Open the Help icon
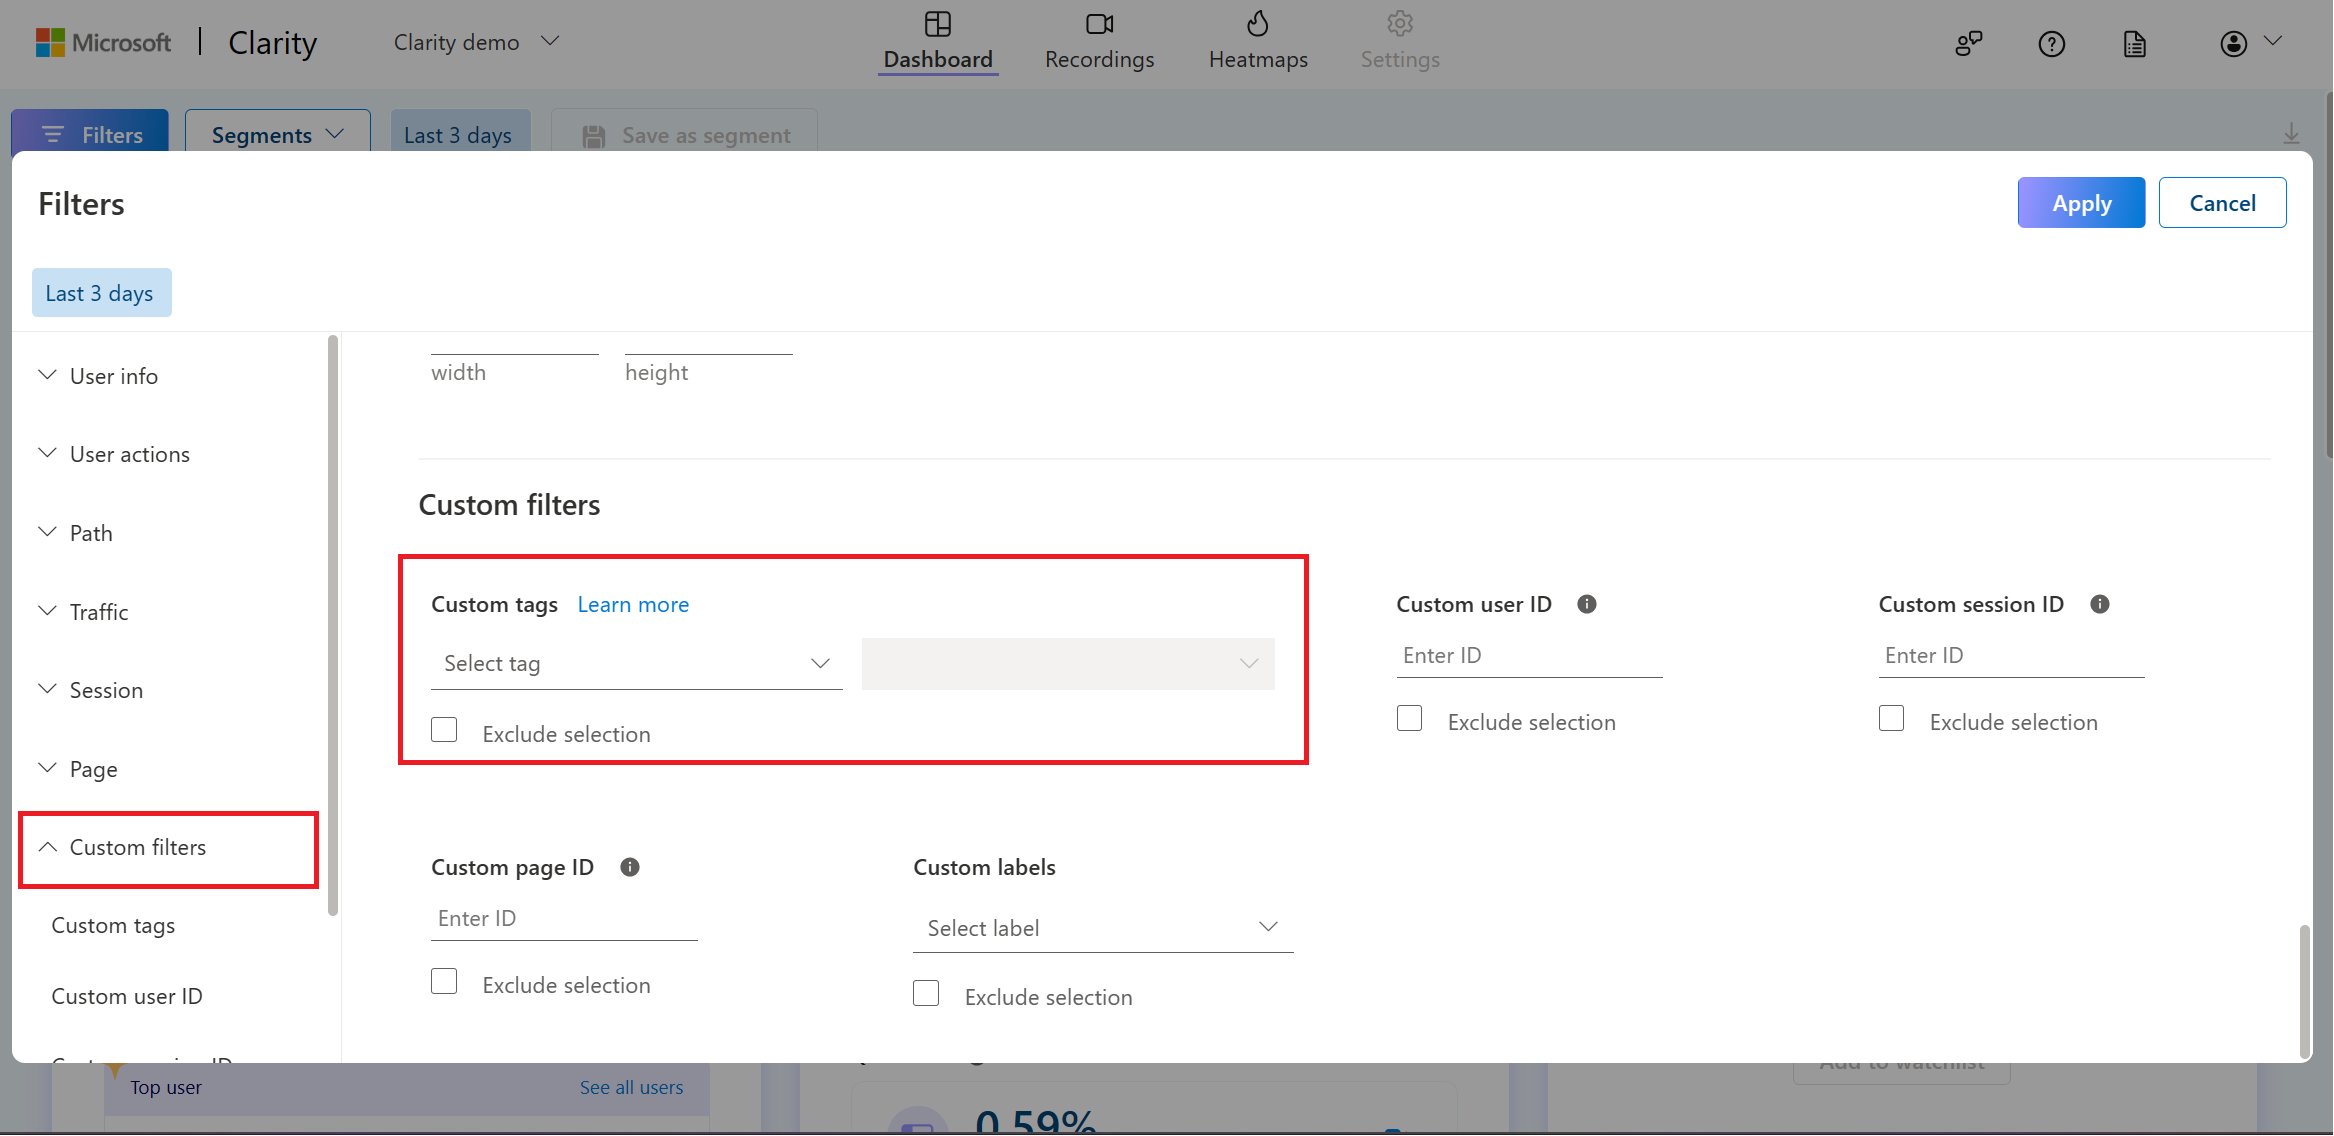The image size is (2334, 1136). point(2052,43)
